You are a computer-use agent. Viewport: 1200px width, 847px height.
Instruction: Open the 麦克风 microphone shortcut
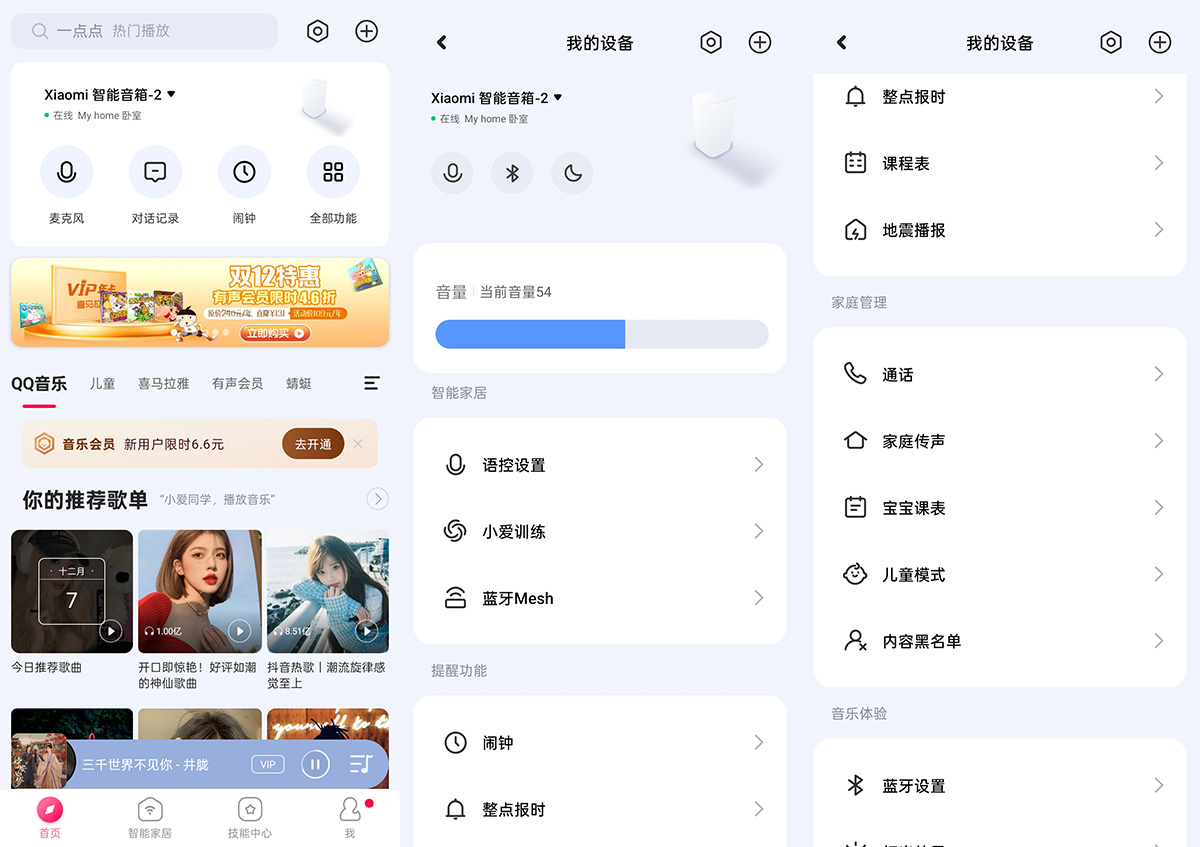[67, 172]
